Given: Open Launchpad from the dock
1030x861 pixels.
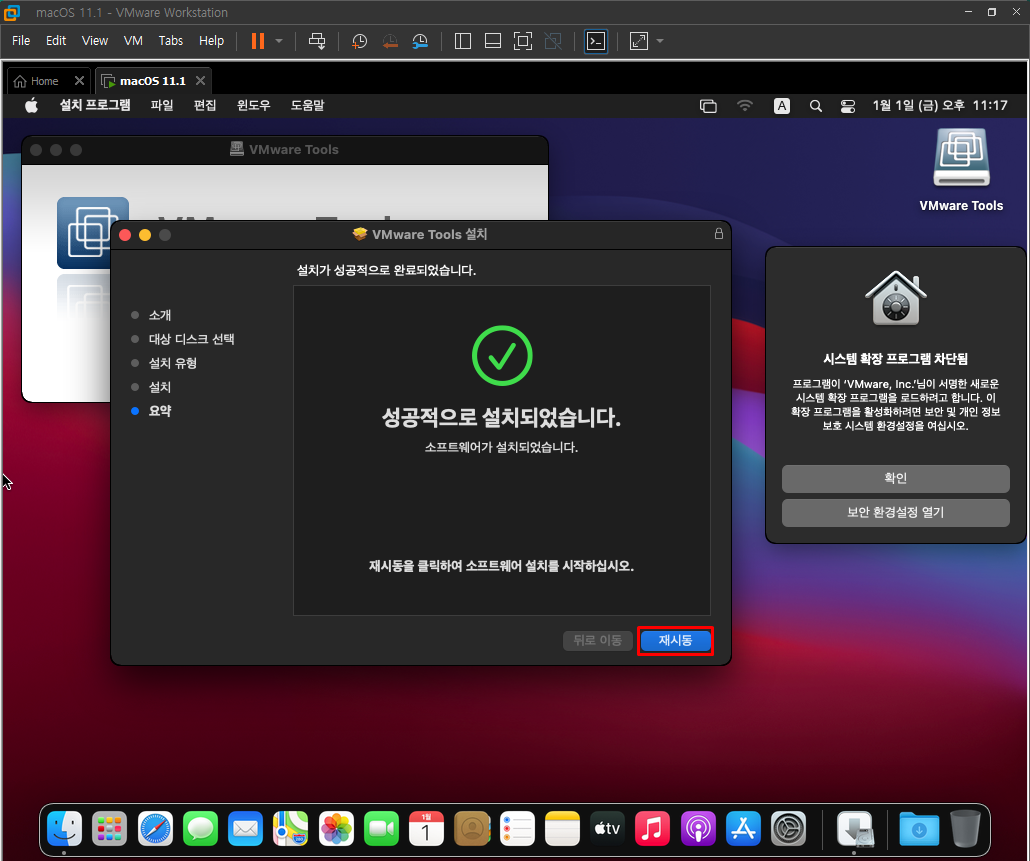Looking at the screenshot, I should pos(109,829).
